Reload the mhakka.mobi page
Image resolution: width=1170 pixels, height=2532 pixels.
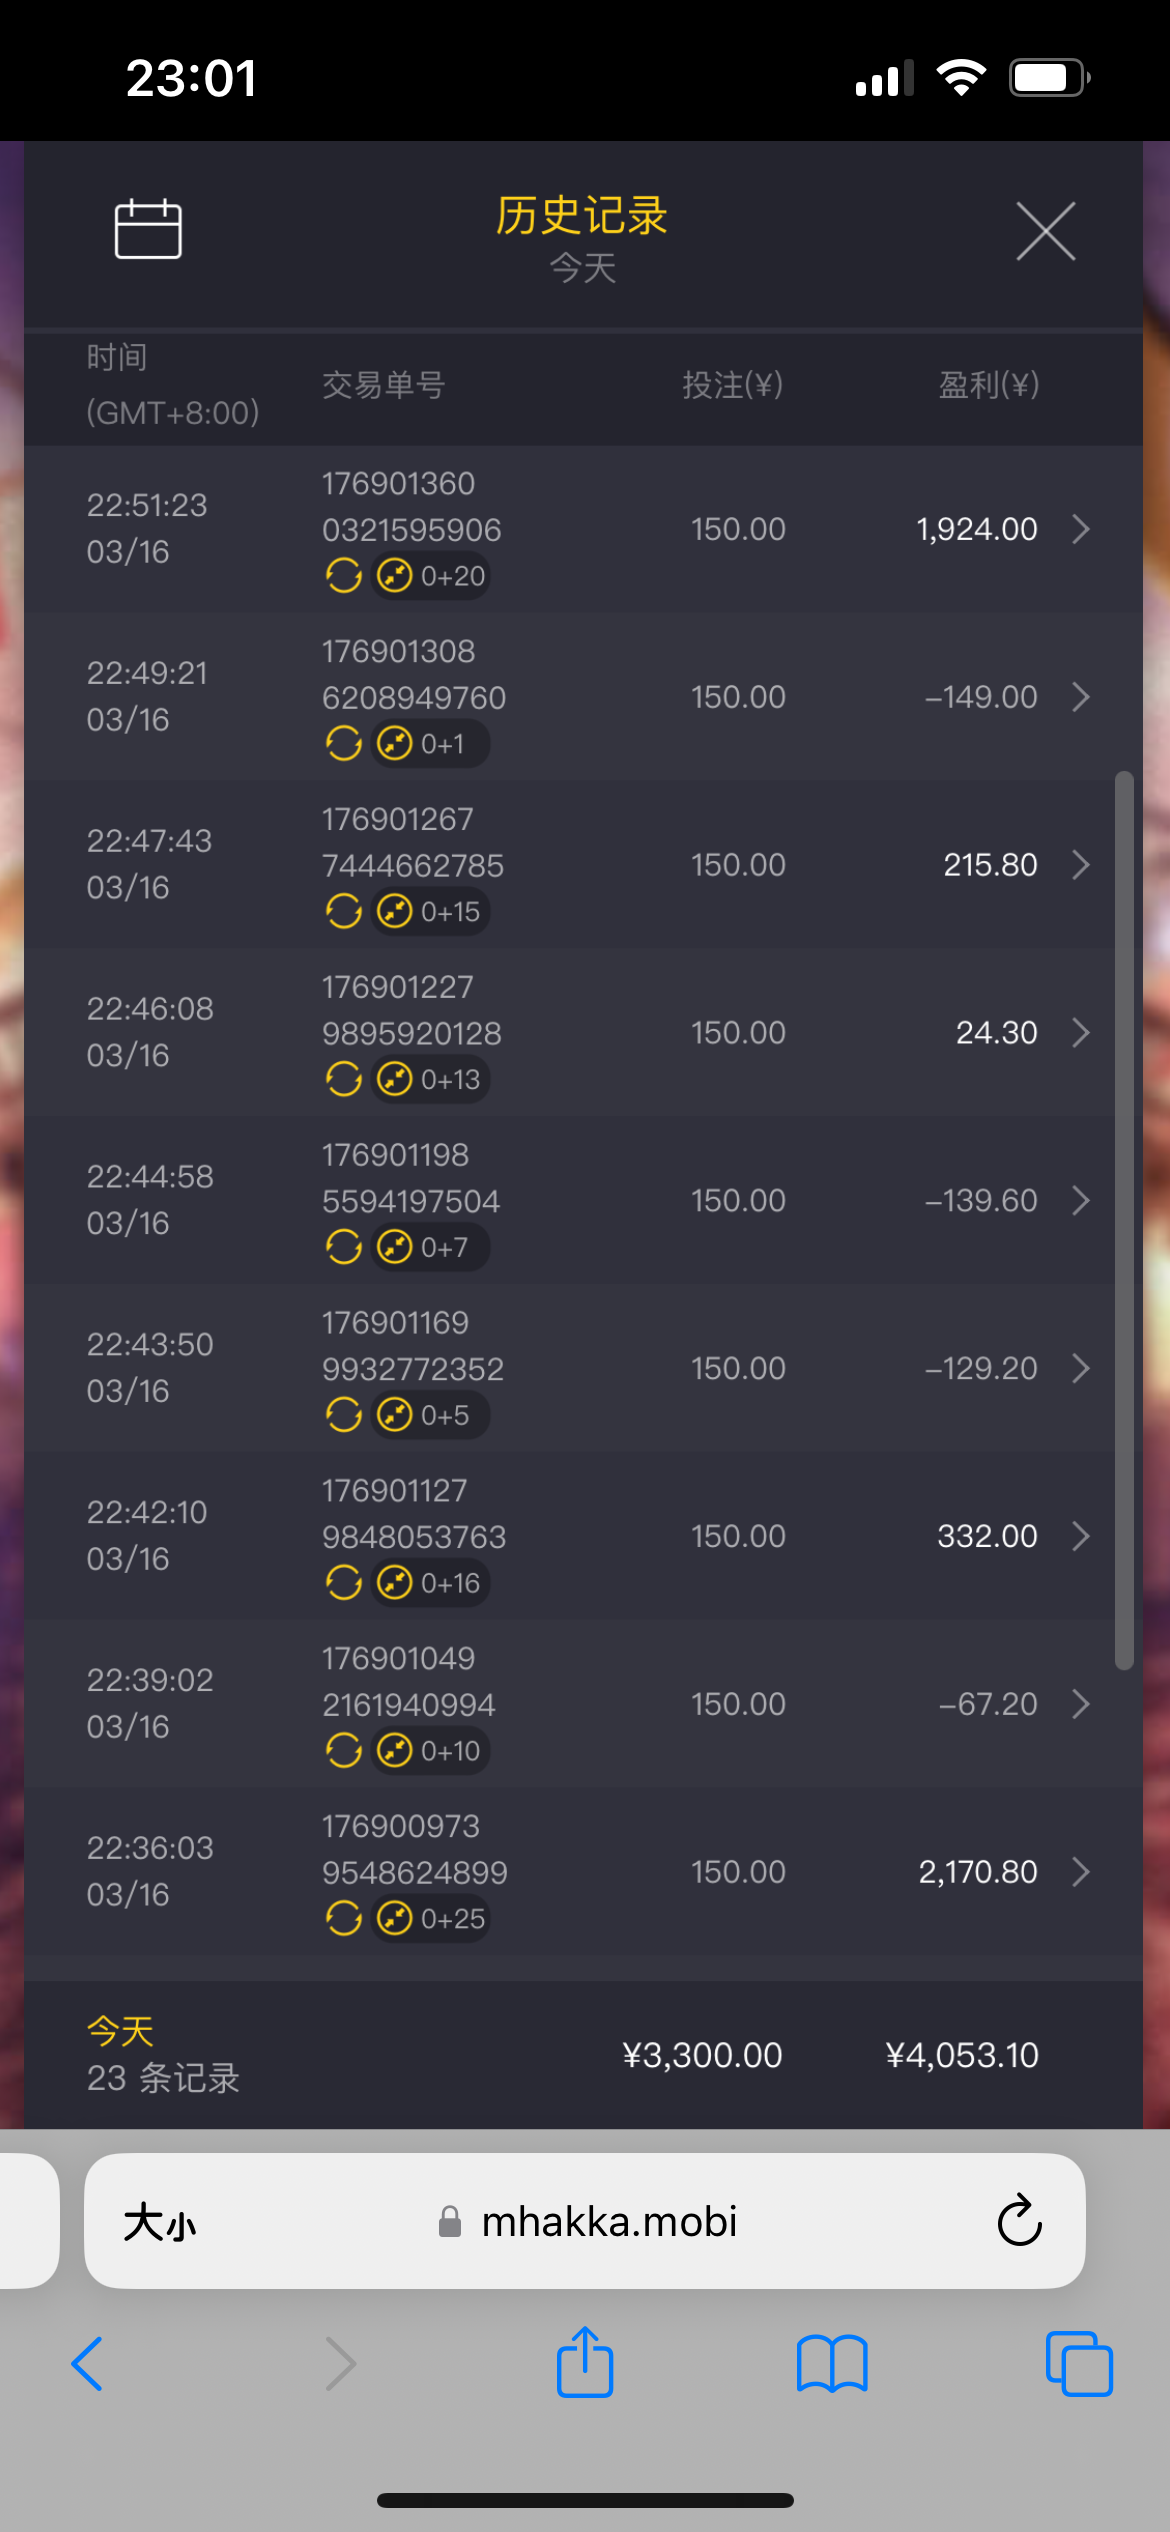(x=1019, y=2221)
